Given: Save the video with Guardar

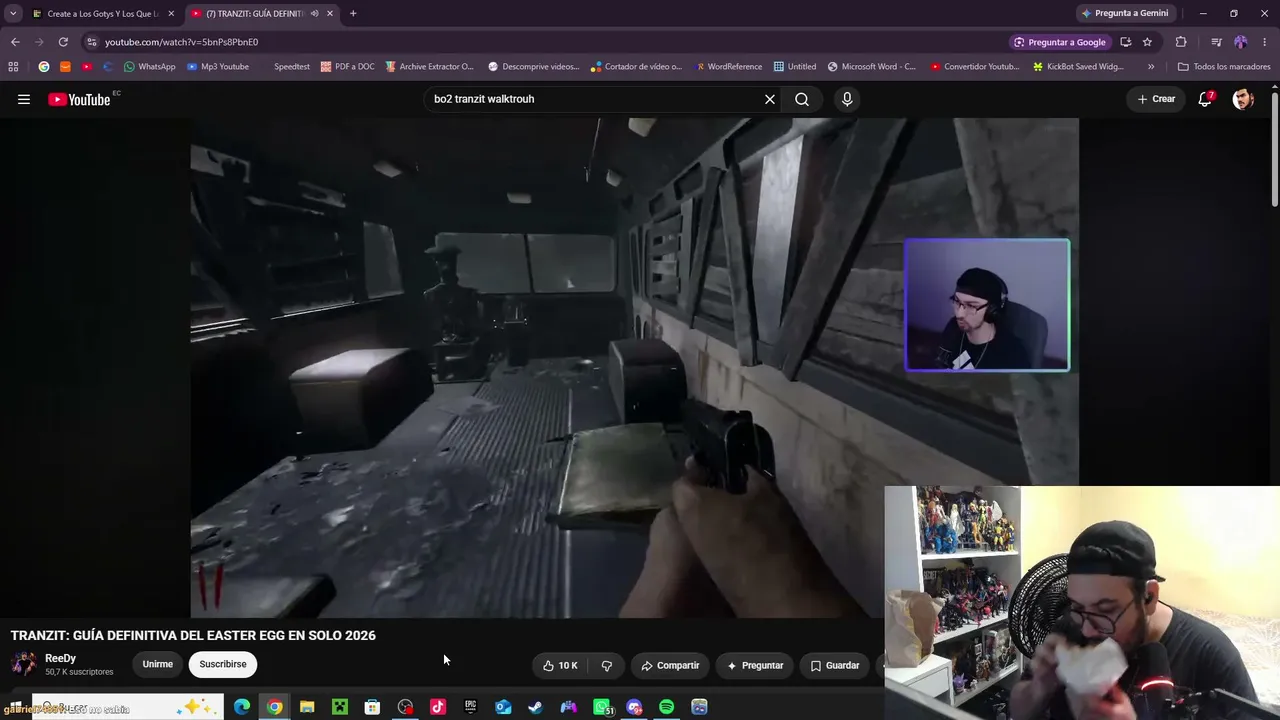Looking at the screenshot, I should coord(835,665).
